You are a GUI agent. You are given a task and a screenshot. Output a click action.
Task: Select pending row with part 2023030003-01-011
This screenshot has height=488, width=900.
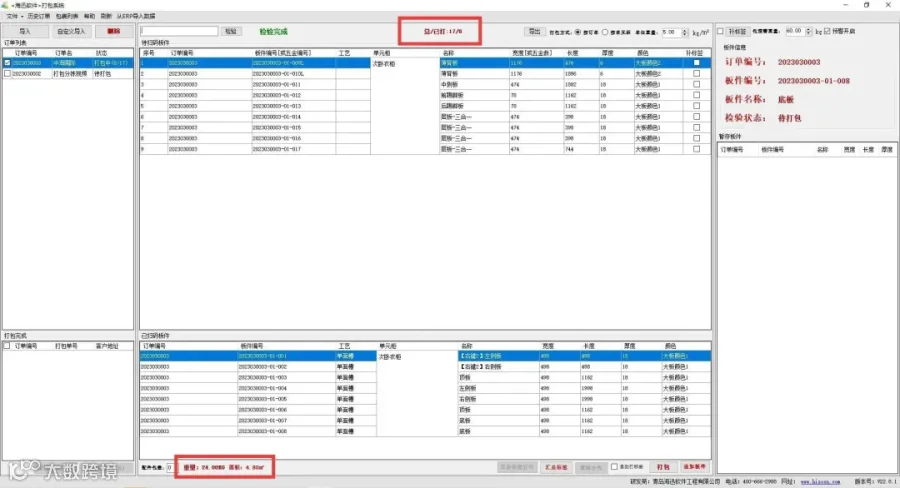(425, 84)
